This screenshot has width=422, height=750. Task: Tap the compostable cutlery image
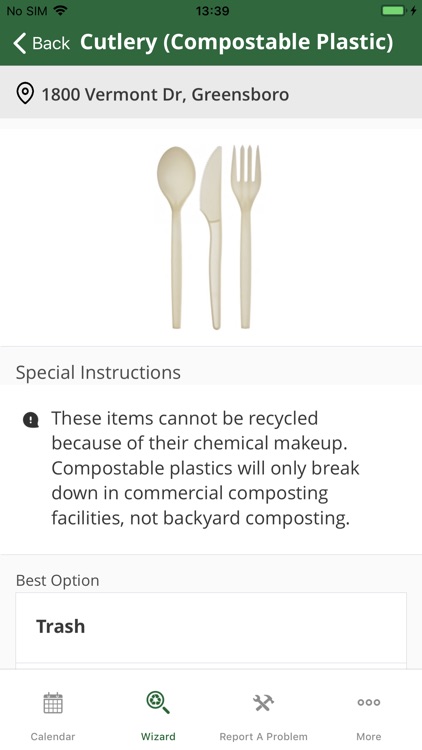[x=210, y=238]
